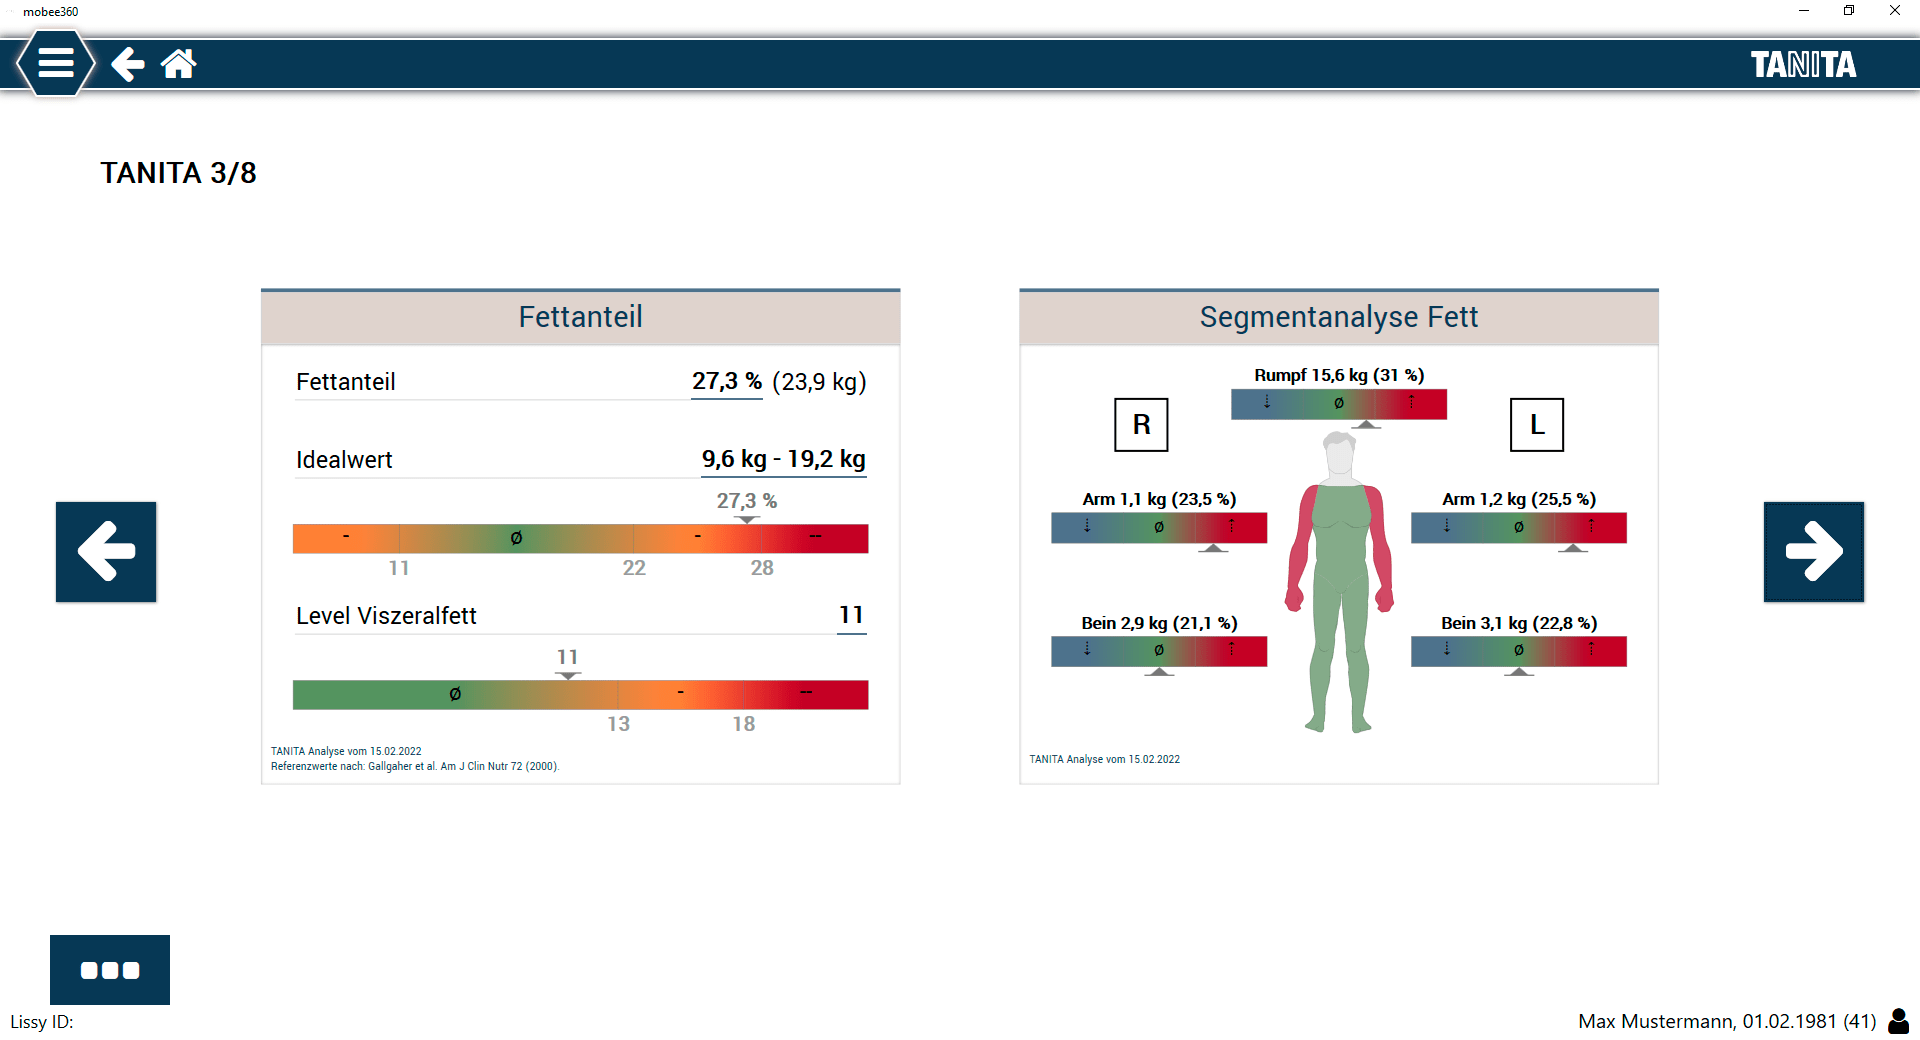Click the back arrow in top bar
The width and height of the screenshot is (1920, 1040).
coord(127,64)
